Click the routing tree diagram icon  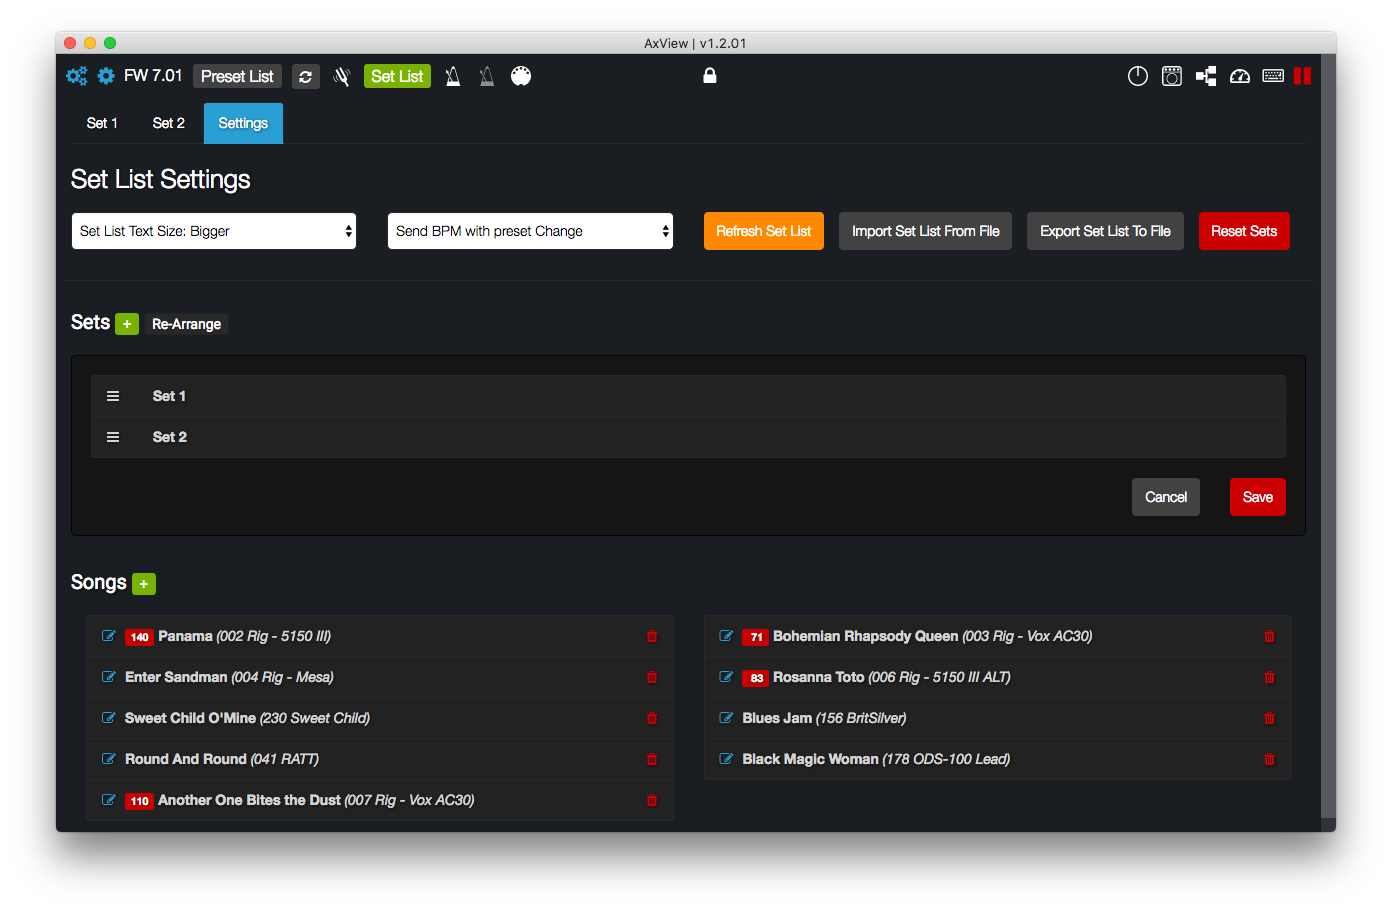tap(1206, 76)
